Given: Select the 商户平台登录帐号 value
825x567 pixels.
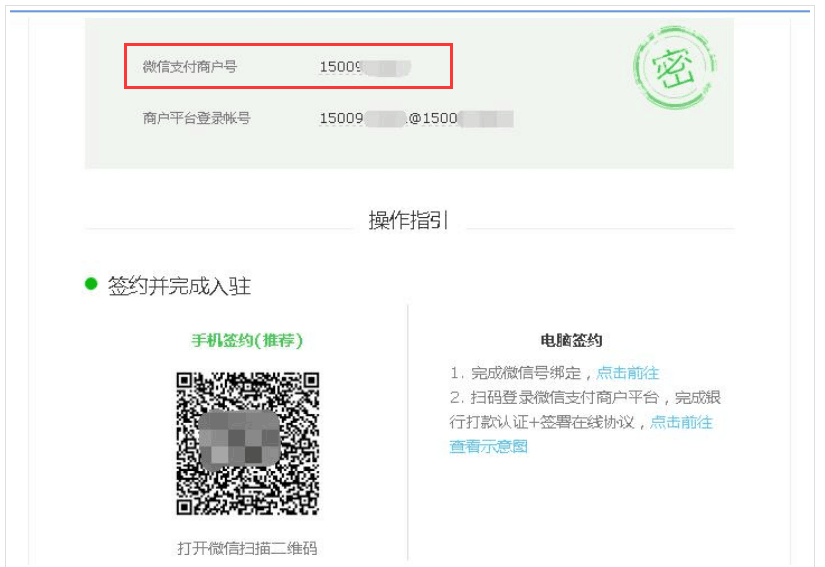Looking at the screenshot, I should point(417,118).
